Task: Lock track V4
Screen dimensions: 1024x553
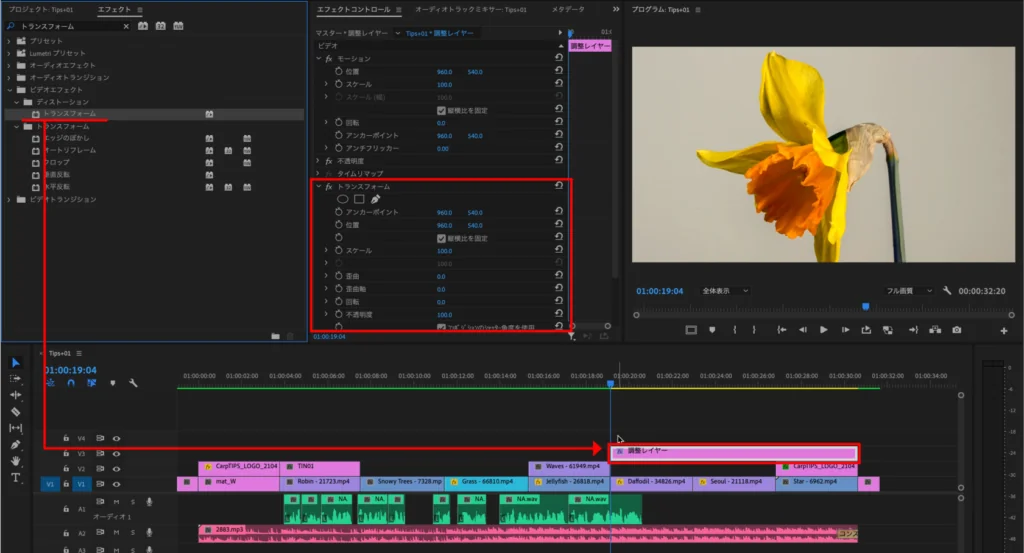Action: tap(66, 439)
